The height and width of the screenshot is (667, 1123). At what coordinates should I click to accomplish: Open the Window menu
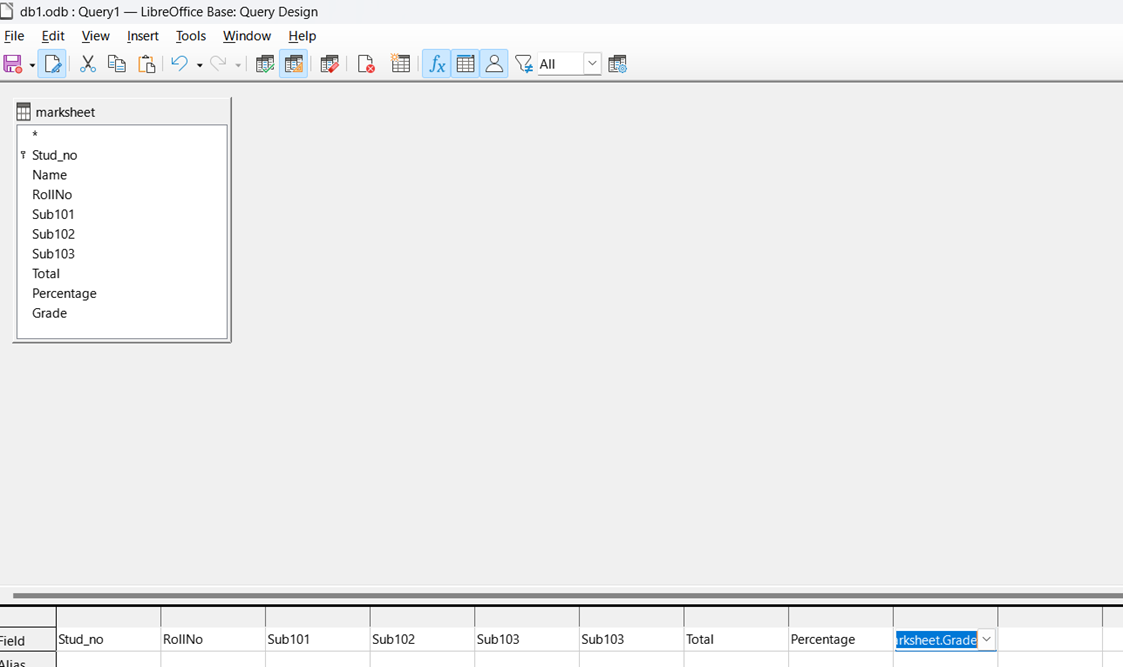[246, 36]
